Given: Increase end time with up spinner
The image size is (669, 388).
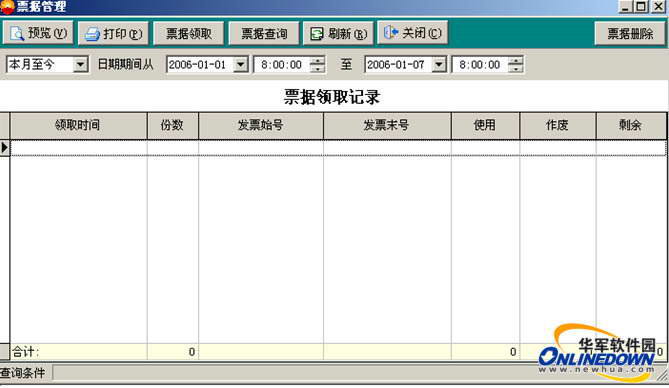Looking at the screenshot, I should (515, 61).
